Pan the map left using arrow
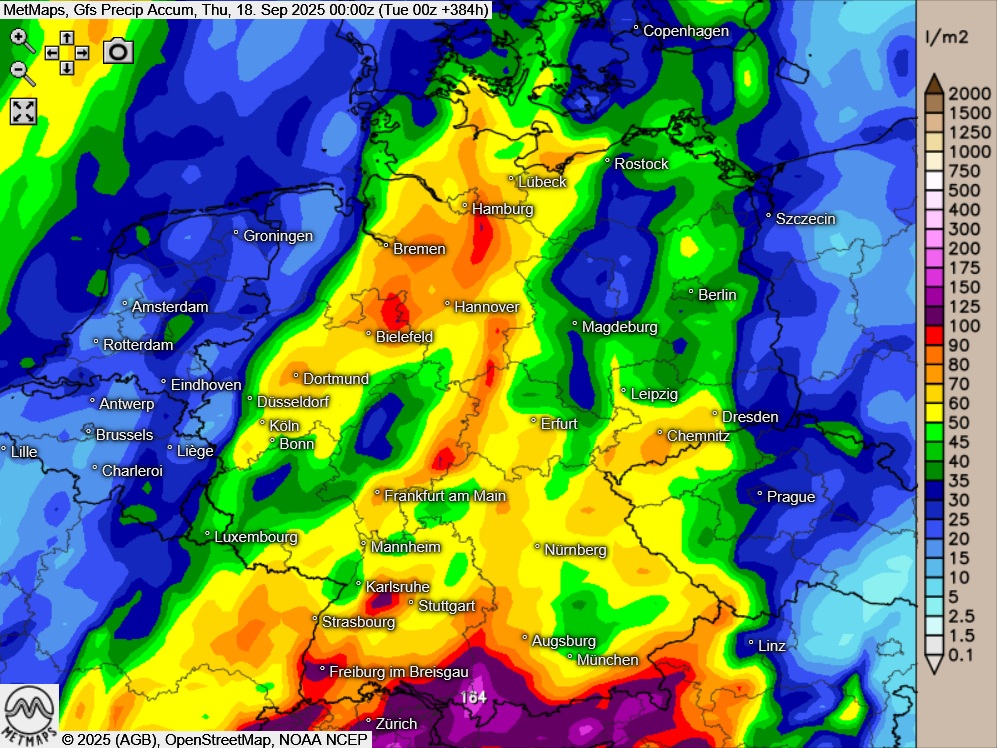The height and width of the screenshot is (748, 997). coord(52,52)
